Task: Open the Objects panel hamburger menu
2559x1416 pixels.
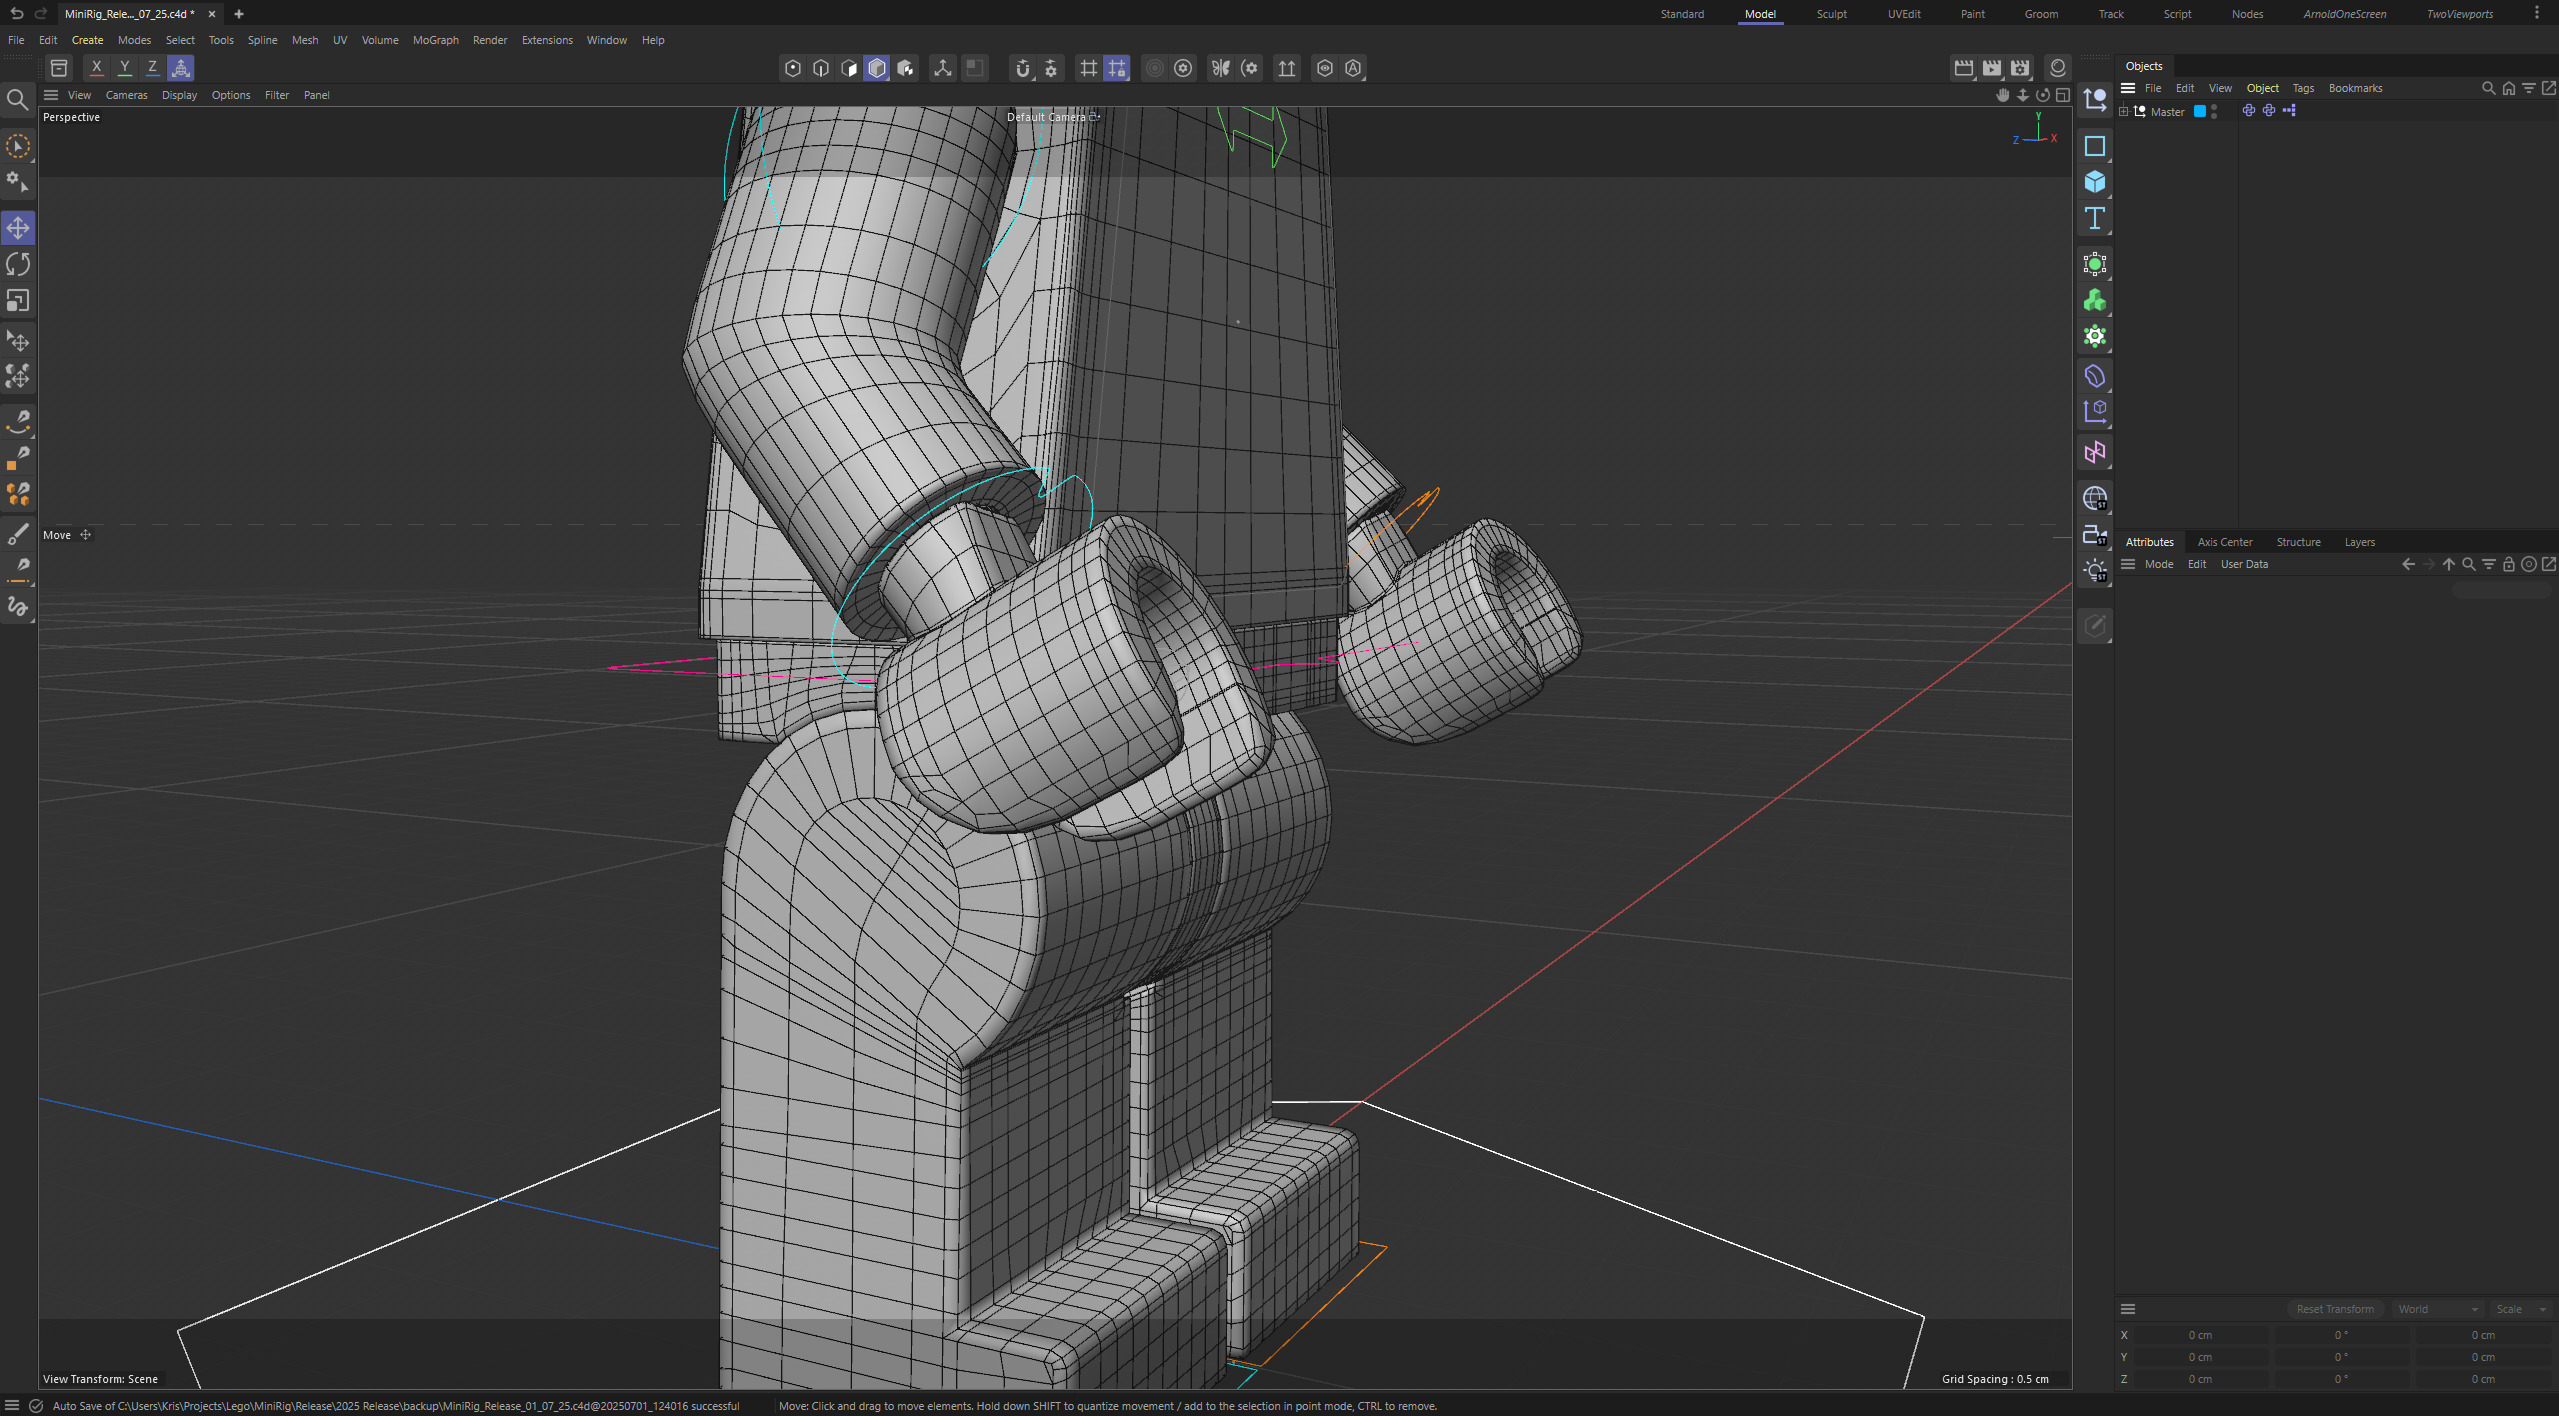Action: click(2128, 88)
